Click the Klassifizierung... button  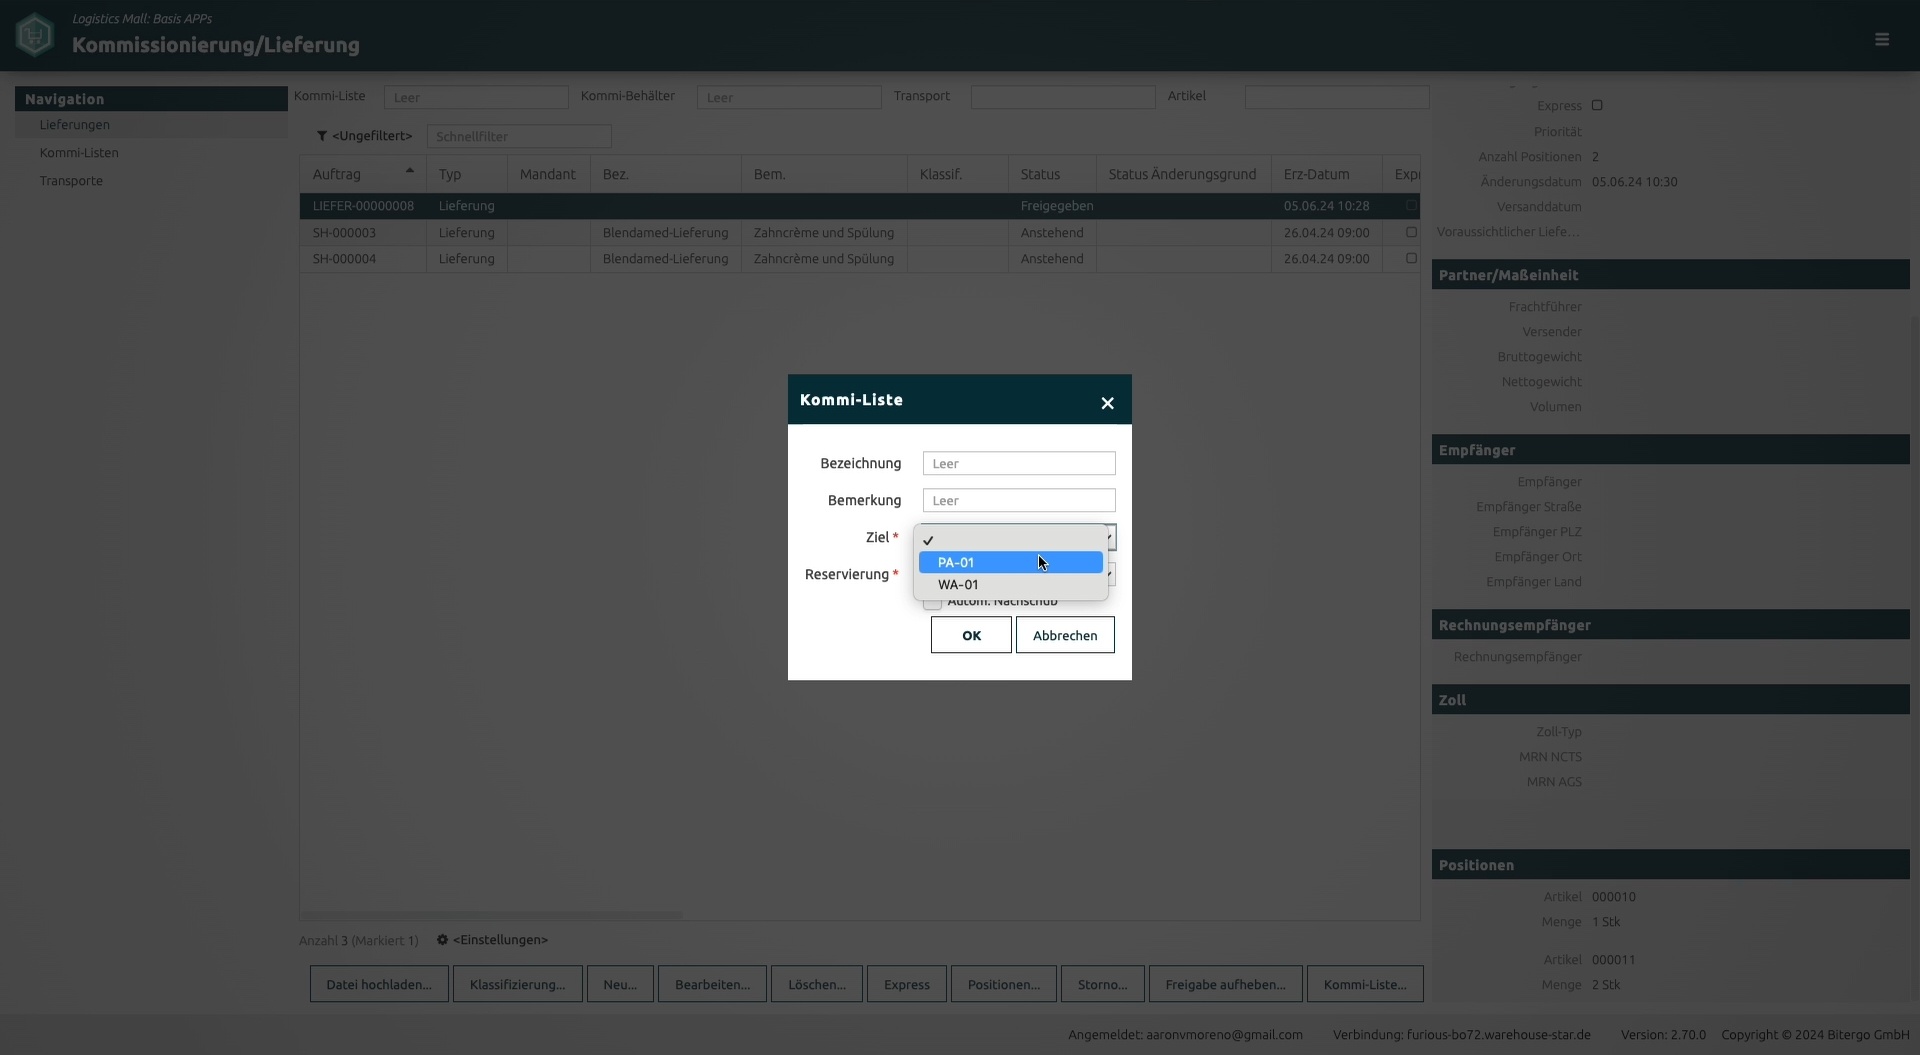(x=517, y=984)
